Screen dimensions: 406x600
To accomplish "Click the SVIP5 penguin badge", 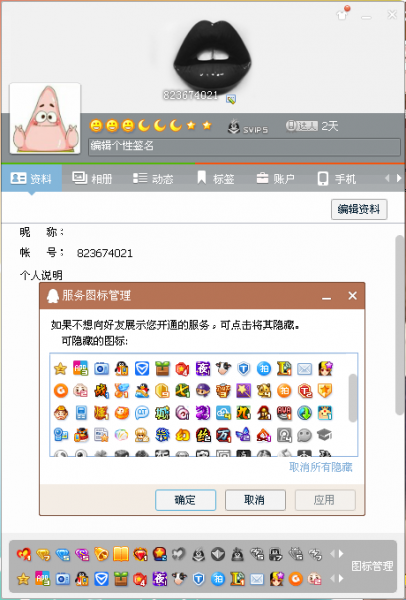I will tap(248, 126).
